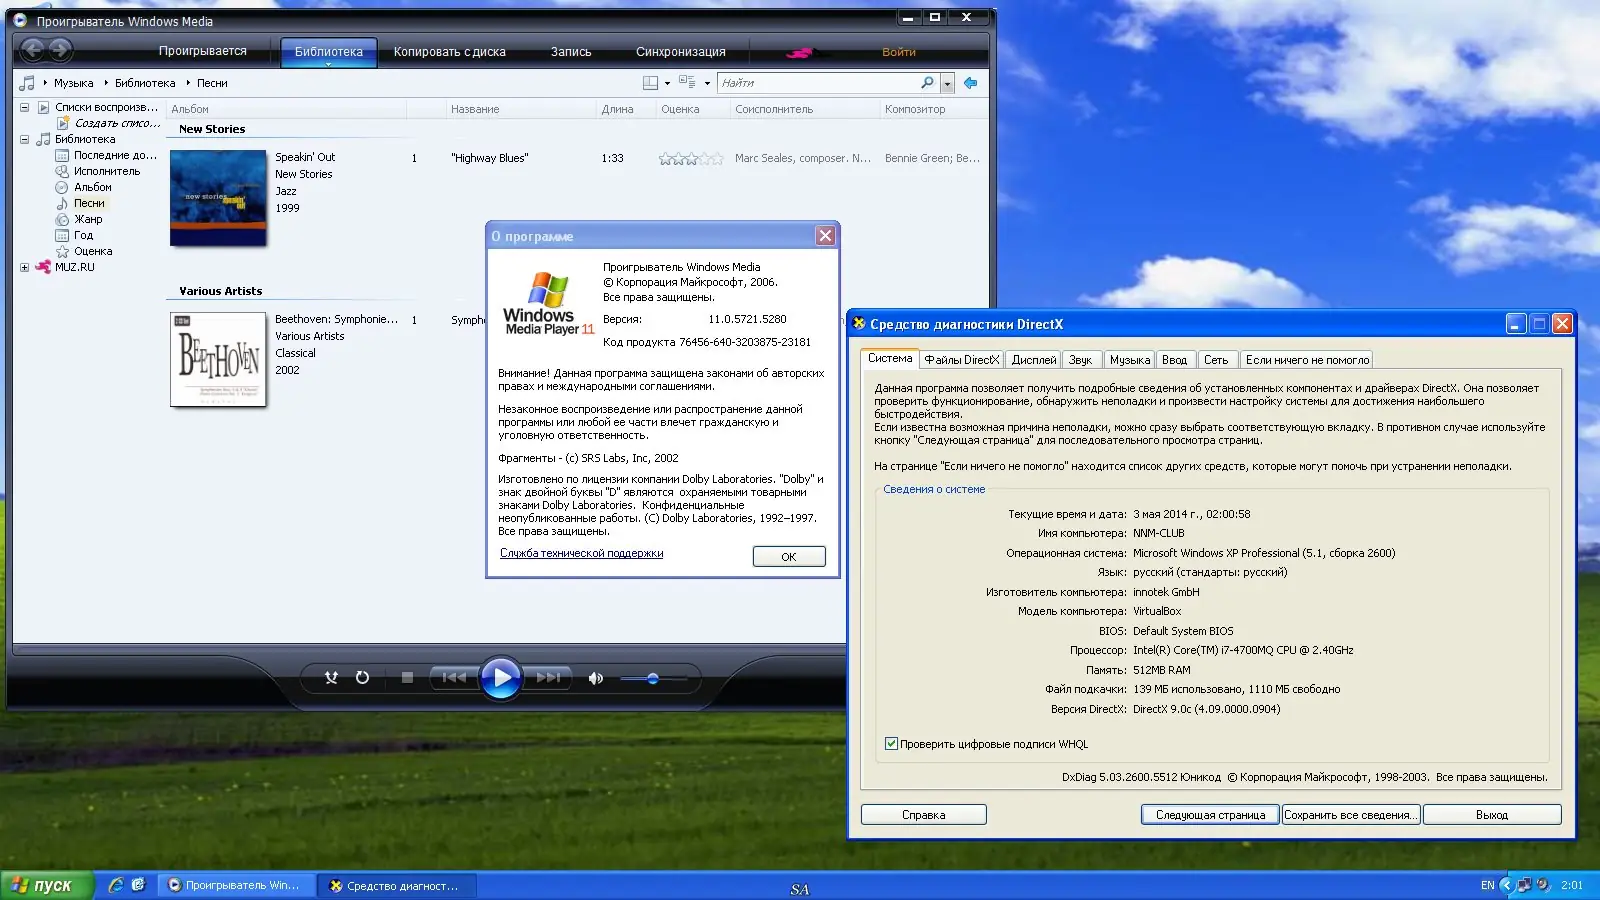Viewport: 1600px width, 900px height.
Task: Uncheck Проверить цифровые подписи WHQL
Action: (891, 744)
